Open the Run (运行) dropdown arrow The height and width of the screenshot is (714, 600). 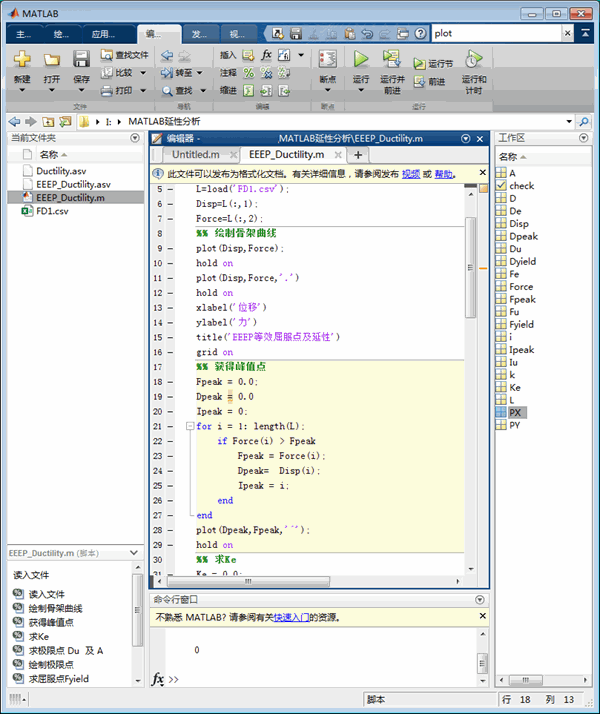click(361, 90)
